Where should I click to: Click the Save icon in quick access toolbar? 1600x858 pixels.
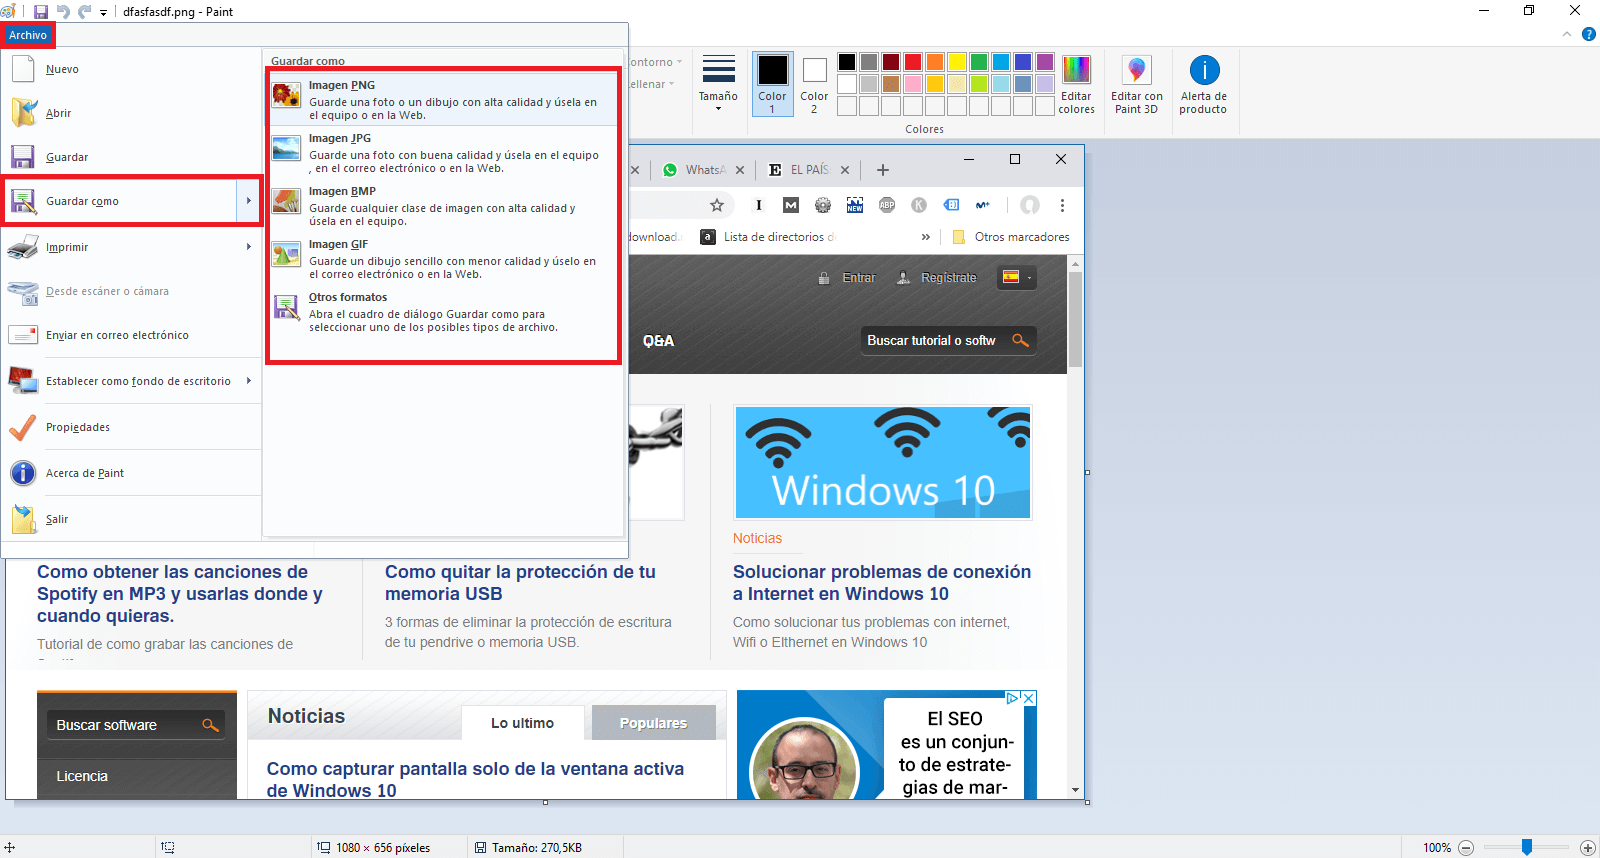coord(41,12)
